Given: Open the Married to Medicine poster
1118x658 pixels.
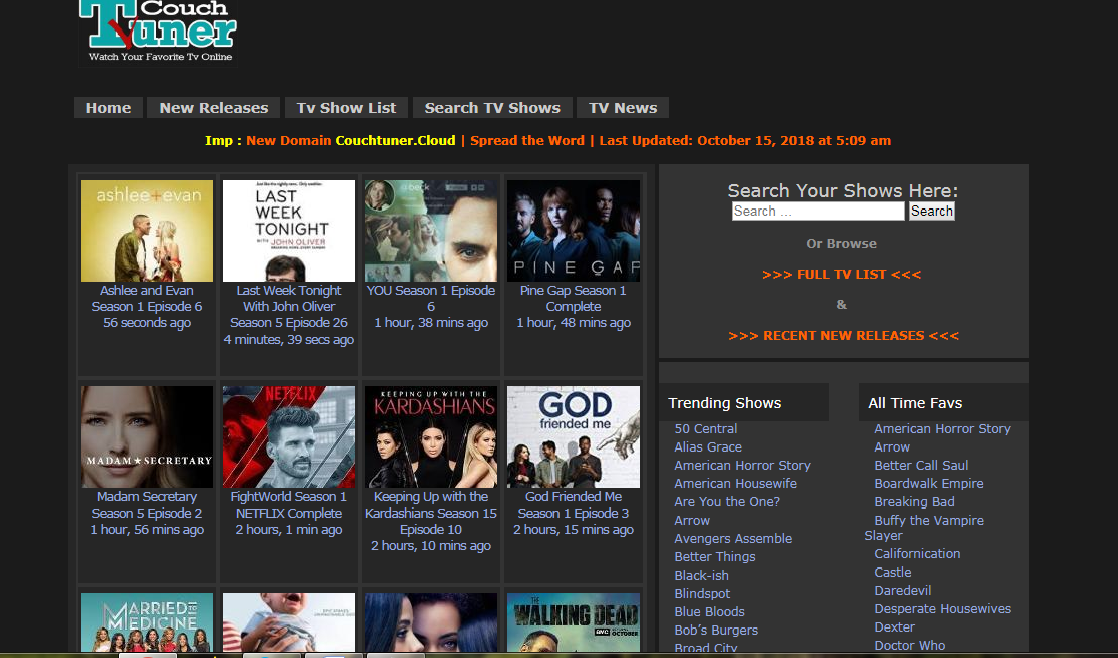Looking at the screenshot, I should 147,622.
